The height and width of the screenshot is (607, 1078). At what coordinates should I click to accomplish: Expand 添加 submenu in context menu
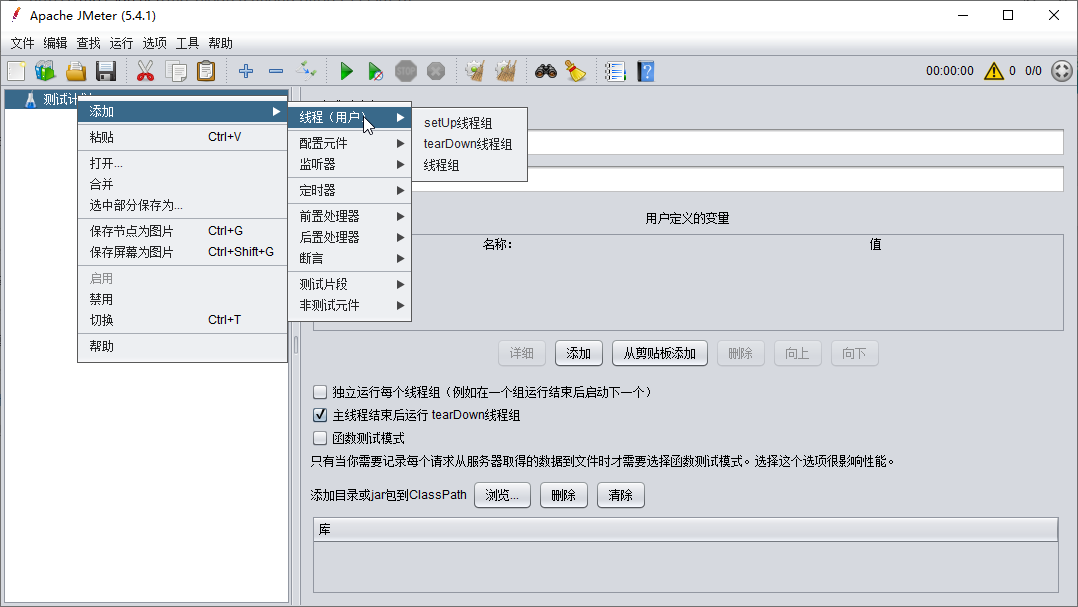click(183, 111)
